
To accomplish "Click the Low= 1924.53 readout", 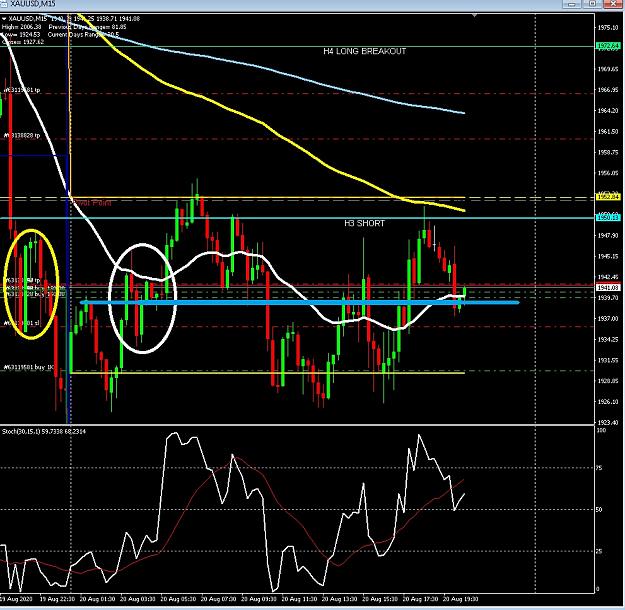I will [x=21, y=35].
